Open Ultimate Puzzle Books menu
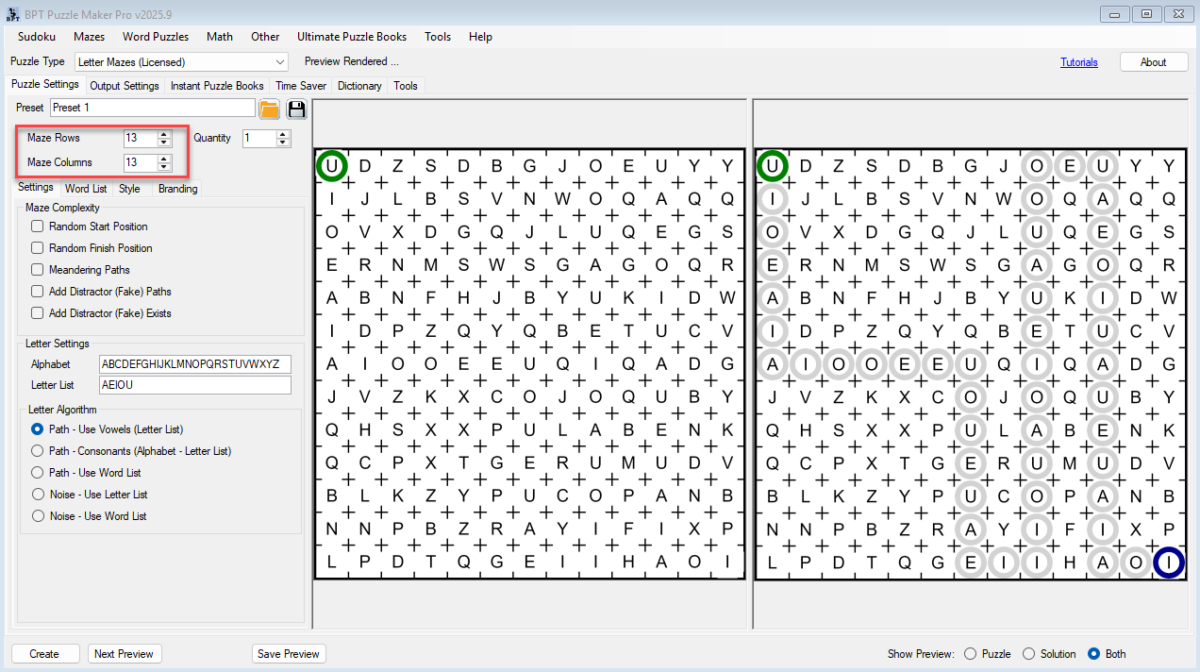The width and height of the screenshot is (1200, 672). (x=352, y=36)
